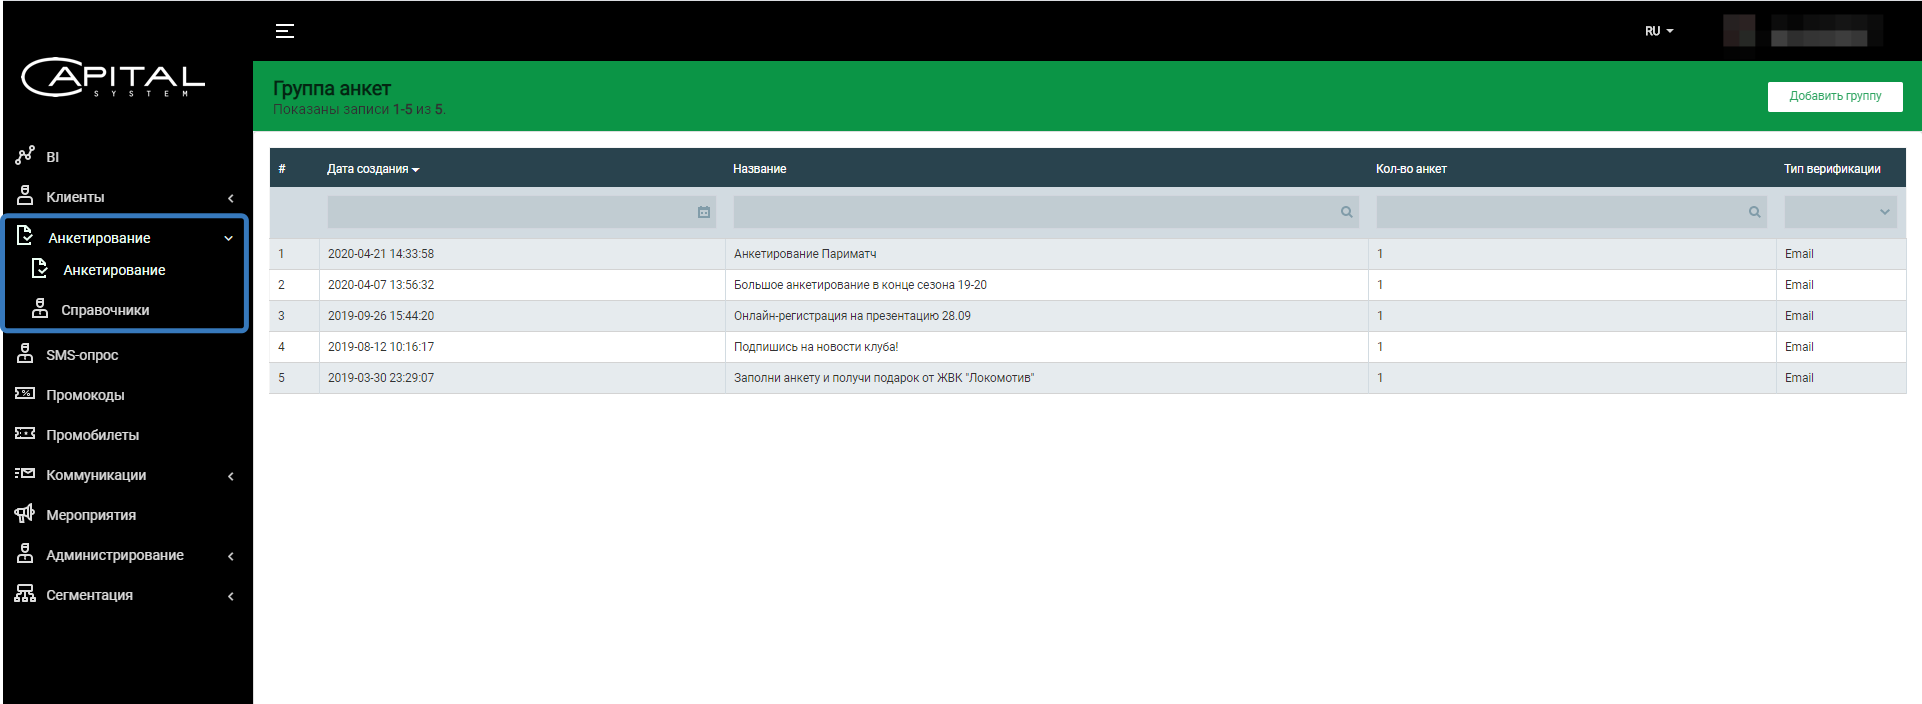Click the Добавить группу button
This screenshot has height=704, width=1922.
(x=1835, y=96)
